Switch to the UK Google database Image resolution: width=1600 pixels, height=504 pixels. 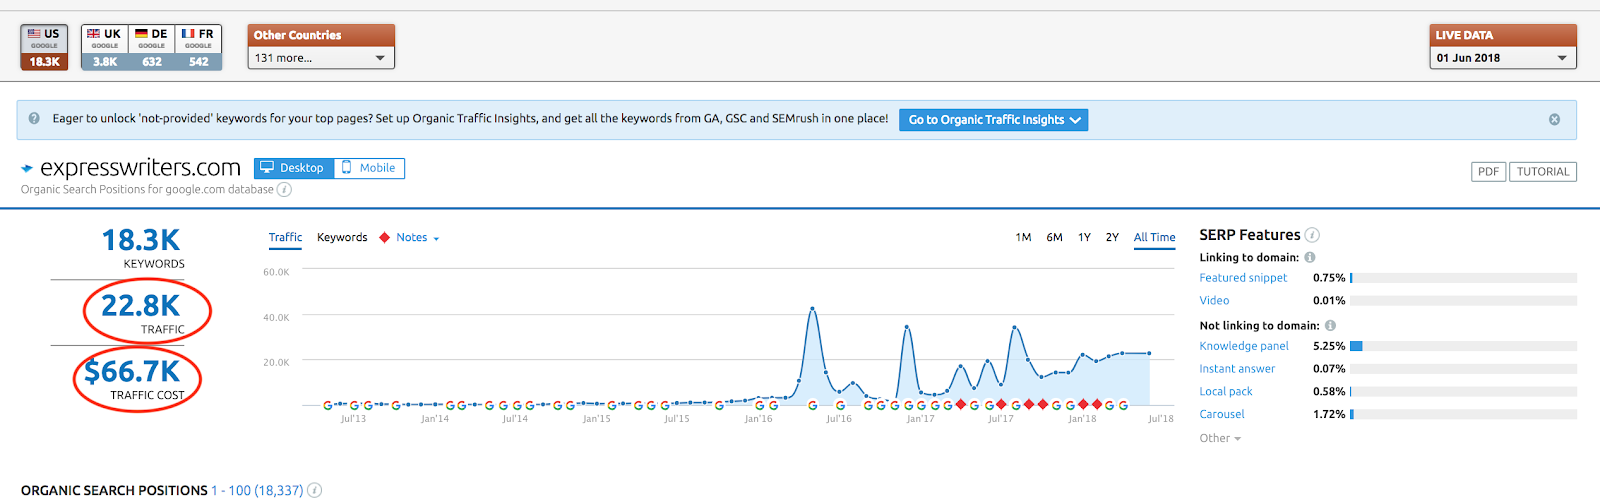104,47
